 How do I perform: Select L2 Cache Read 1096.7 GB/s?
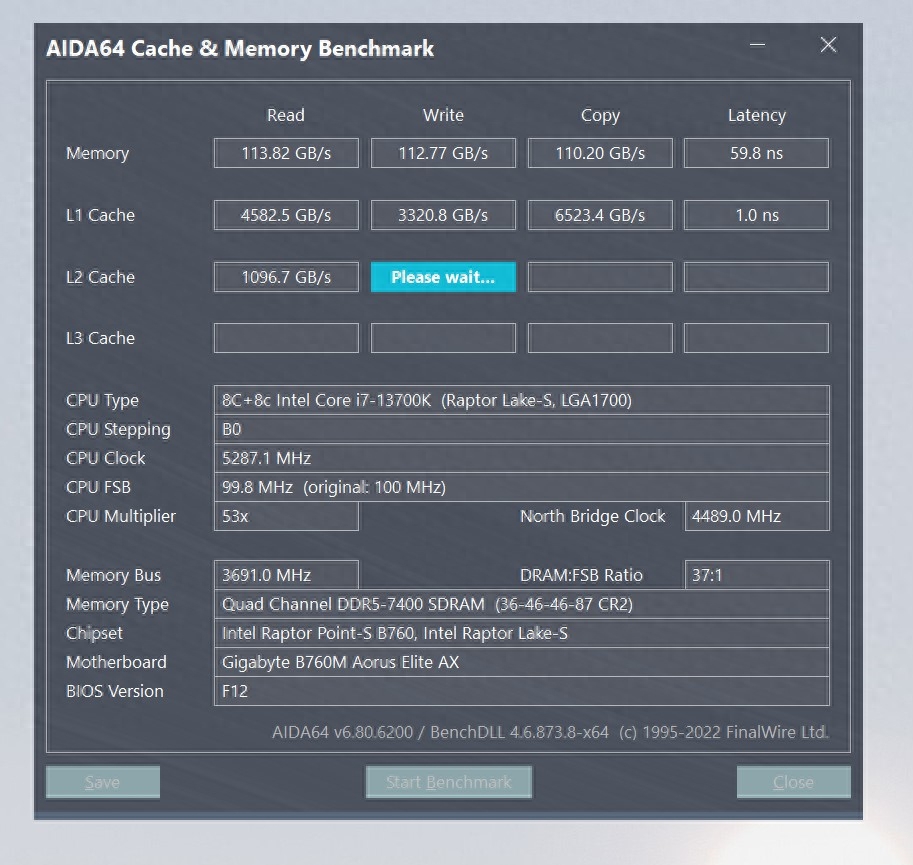tap(286, 277)
